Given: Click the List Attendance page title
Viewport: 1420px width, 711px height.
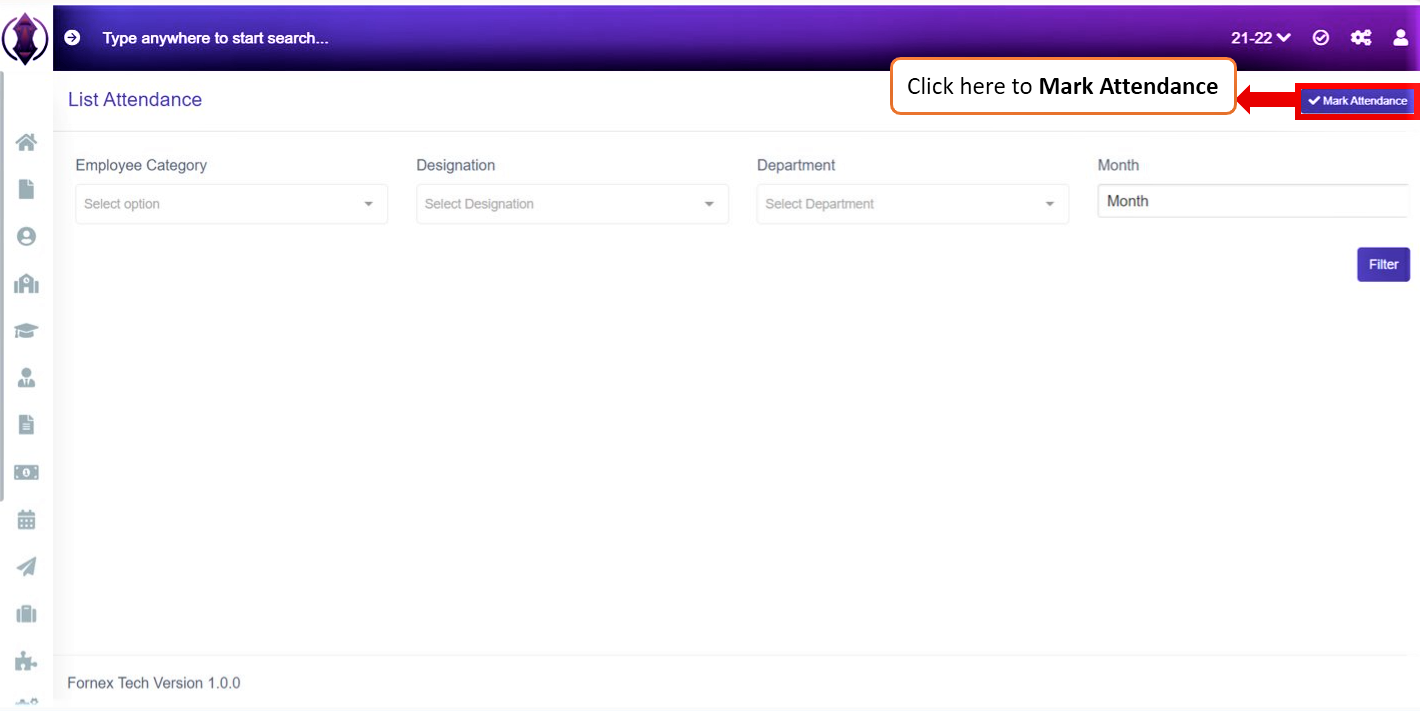Looking at the screenshot, I should pyautogui.click(x=135, y=99).
